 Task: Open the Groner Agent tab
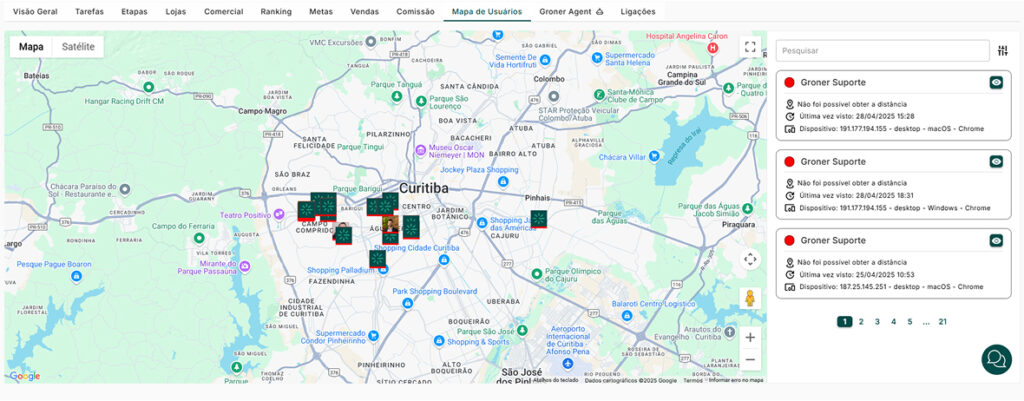click(571, 11)
